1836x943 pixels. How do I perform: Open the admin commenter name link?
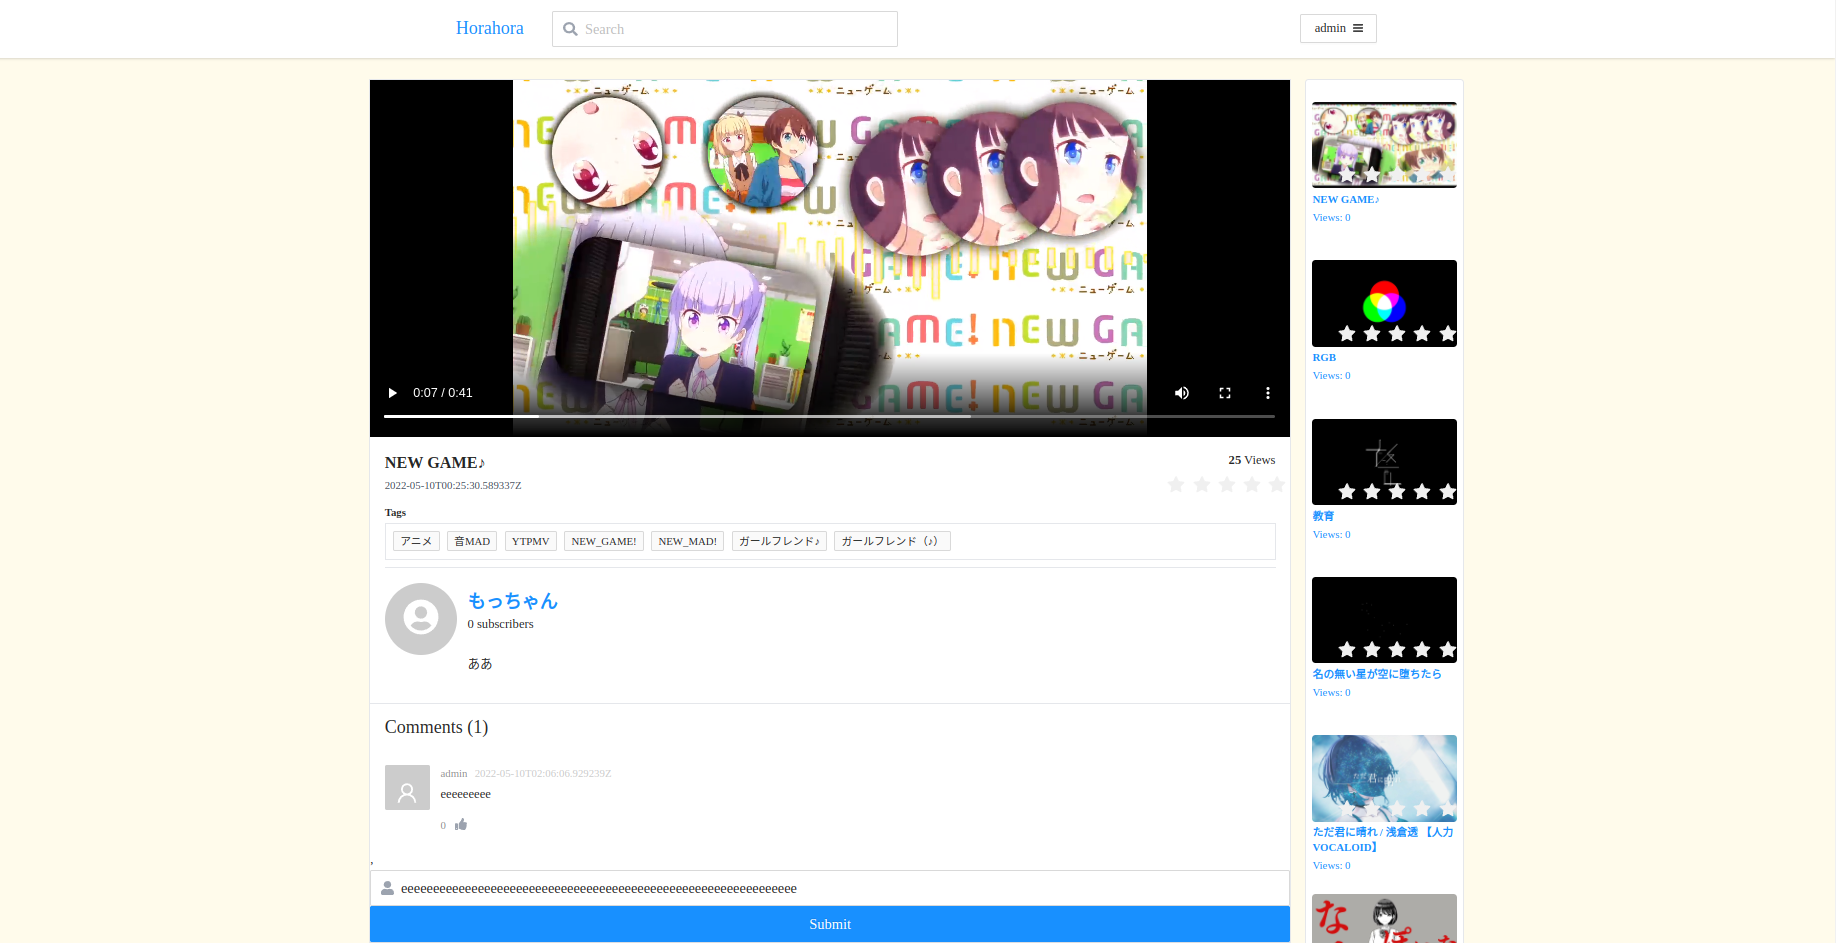pyautogui.click(x=454, y=773)
